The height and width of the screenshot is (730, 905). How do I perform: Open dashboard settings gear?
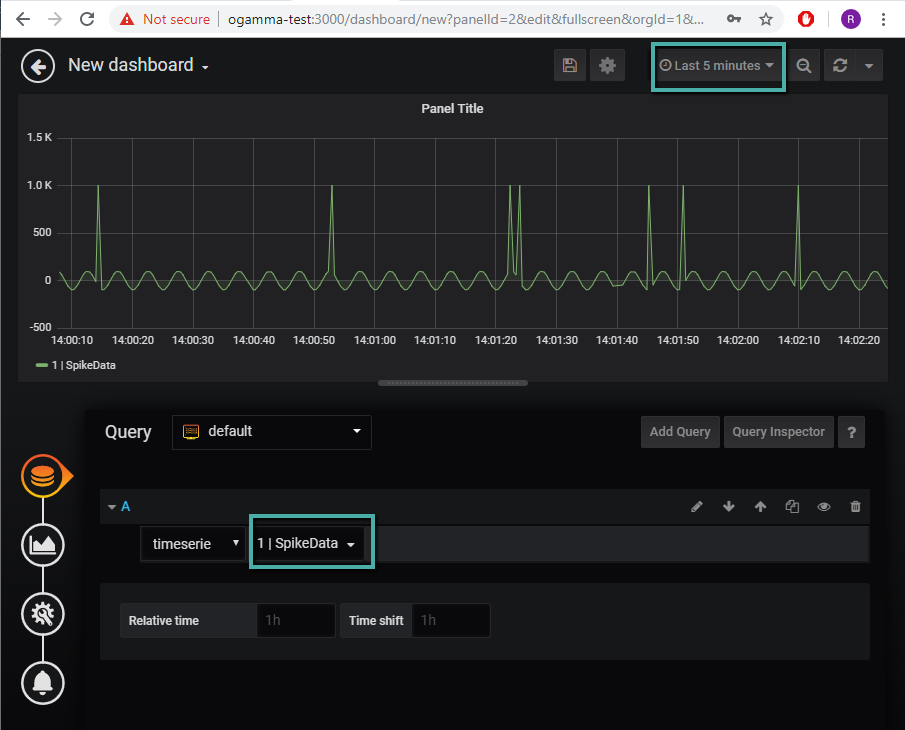coord(607,66)
